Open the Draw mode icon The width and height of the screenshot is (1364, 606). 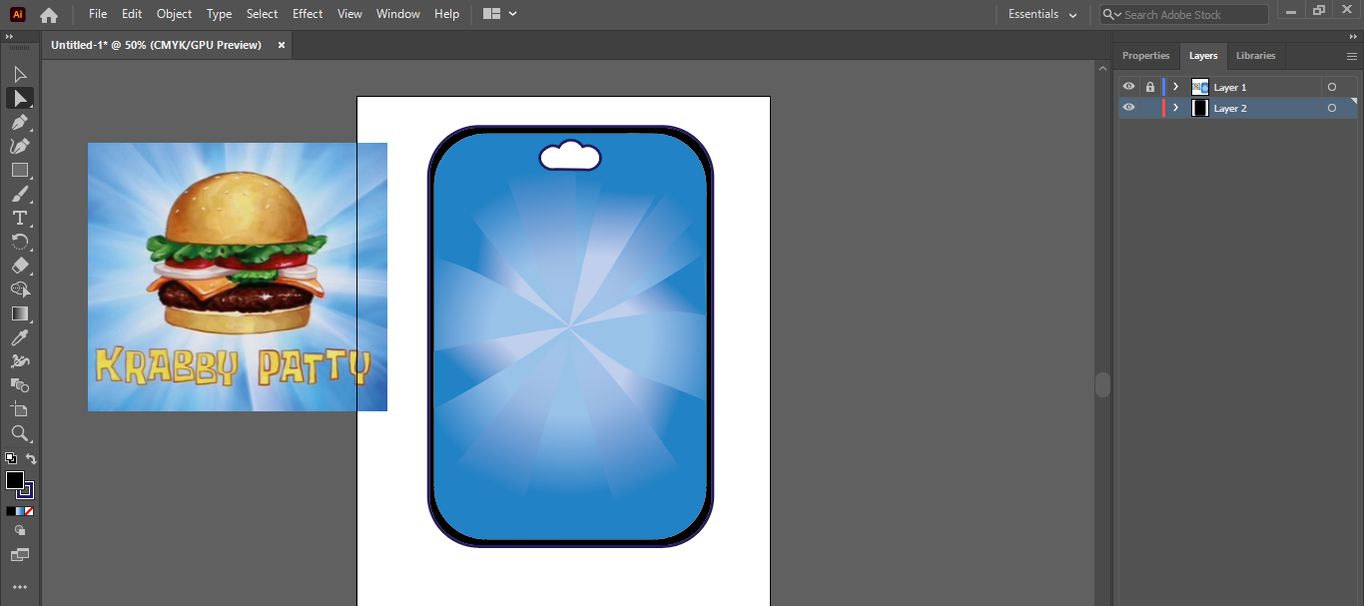[20, 531]
